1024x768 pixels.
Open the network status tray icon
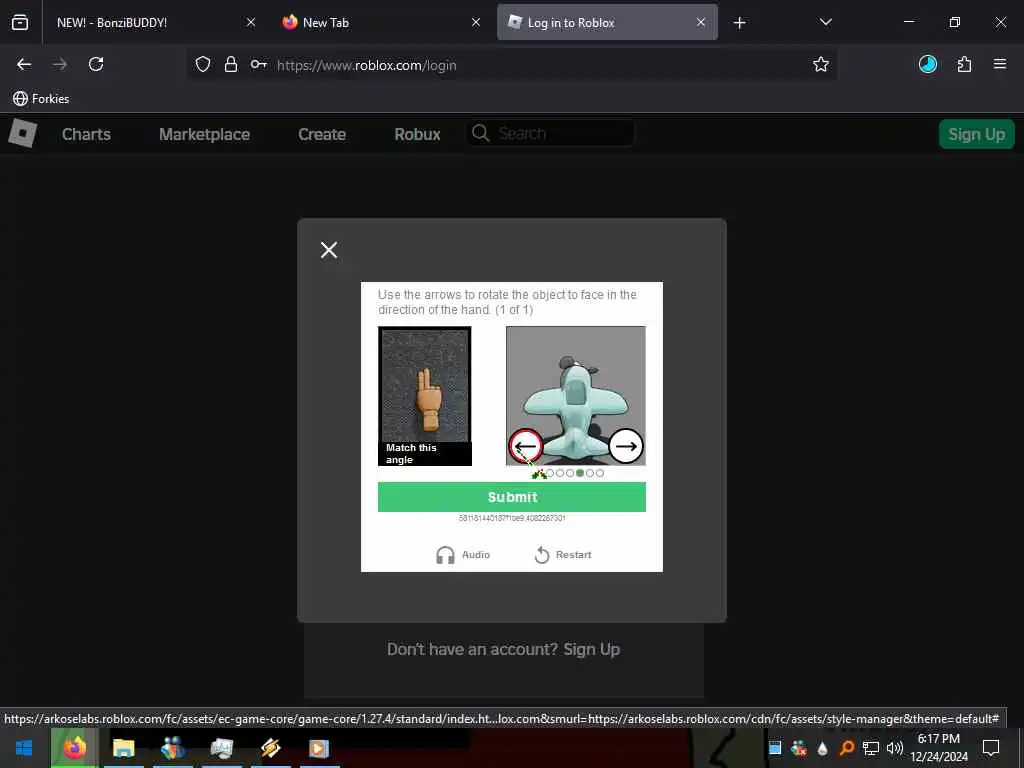click(871, 748)
